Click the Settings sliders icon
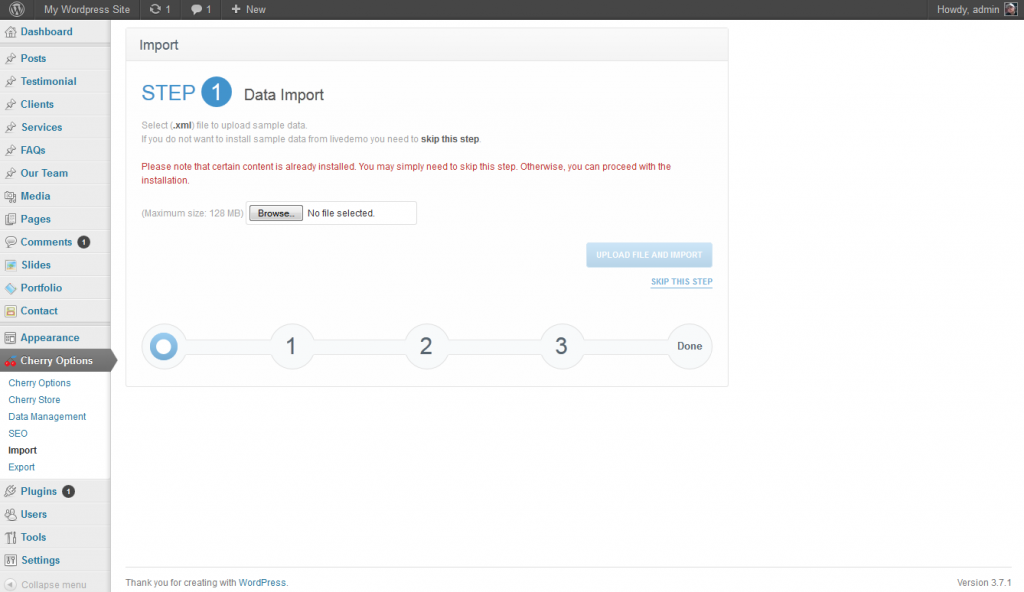 10,560
